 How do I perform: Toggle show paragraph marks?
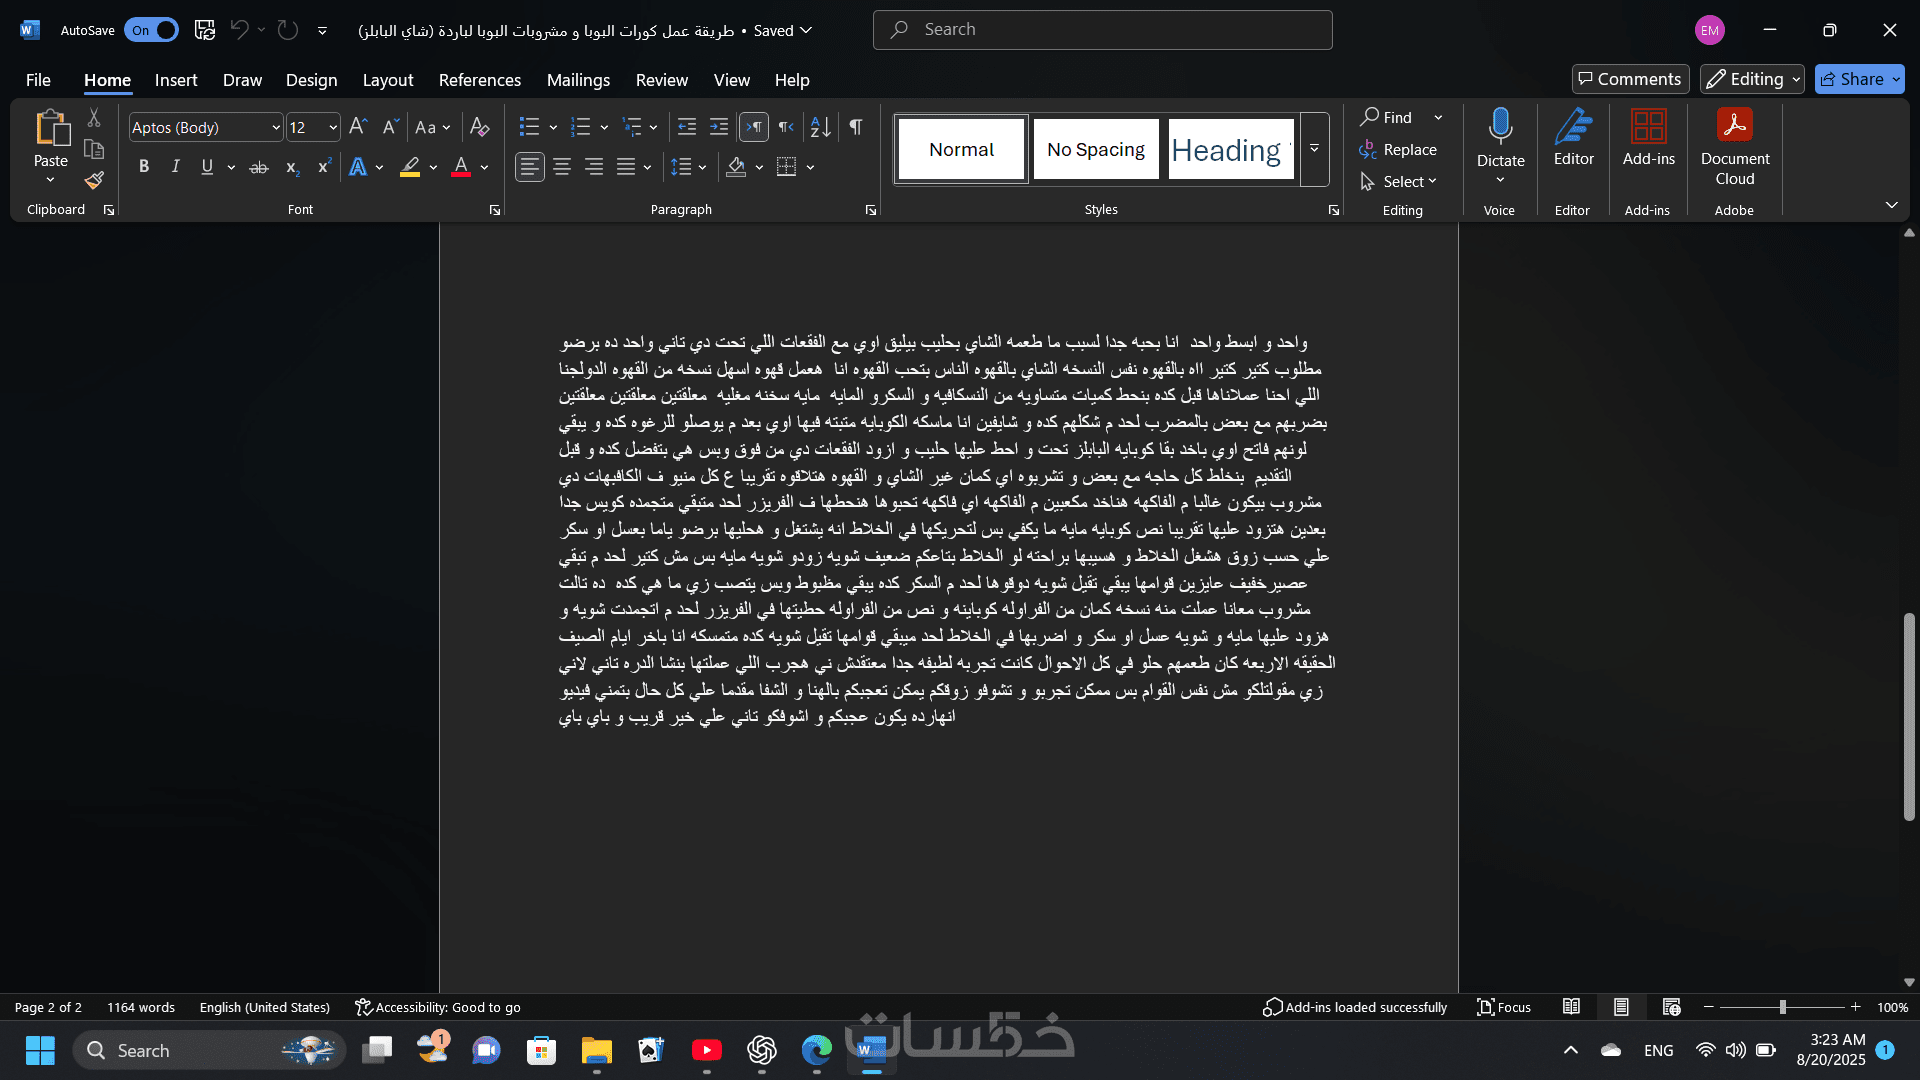[856, 127]
